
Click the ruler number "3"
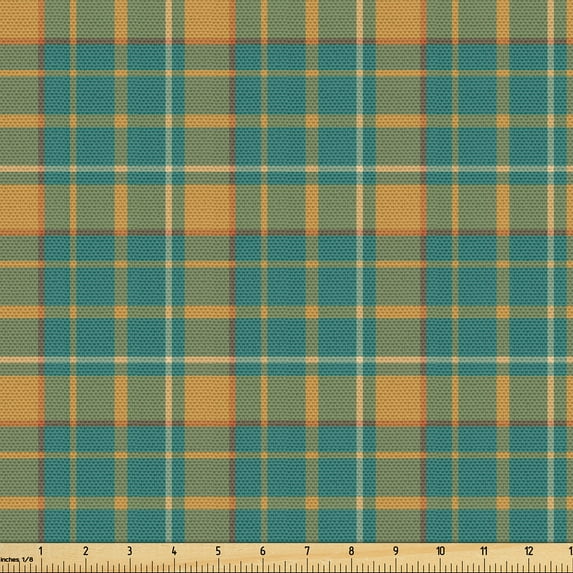130,551
